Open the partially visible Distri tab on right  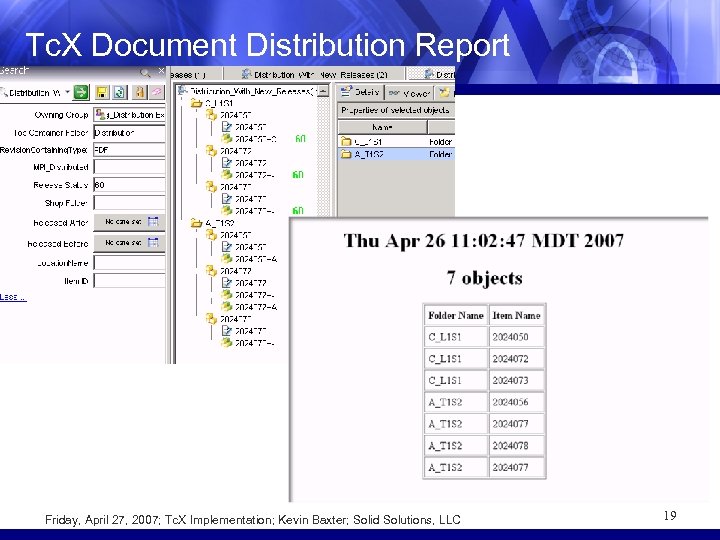[432, 74]
